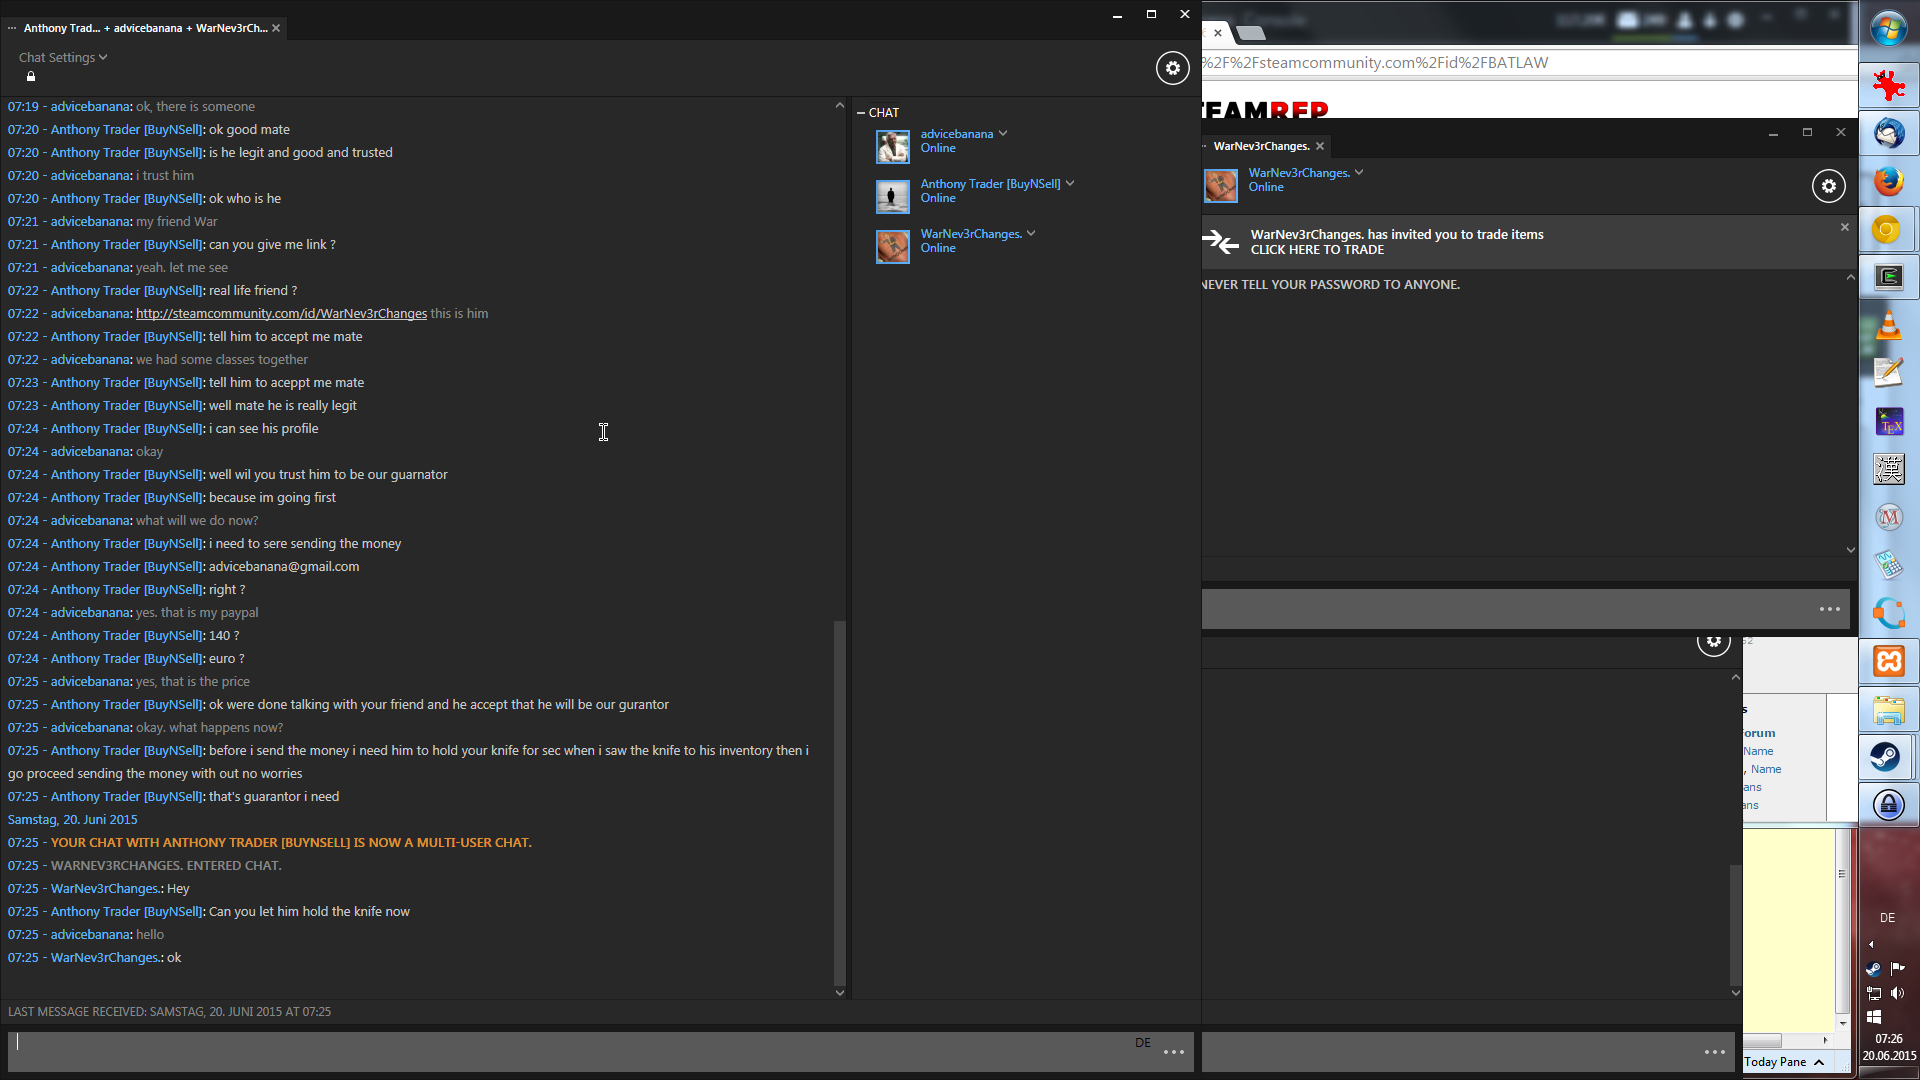The image size is (1920, 1080).
Task: Click advicebanana's avatar in chat list
Action: coord(892,146)
